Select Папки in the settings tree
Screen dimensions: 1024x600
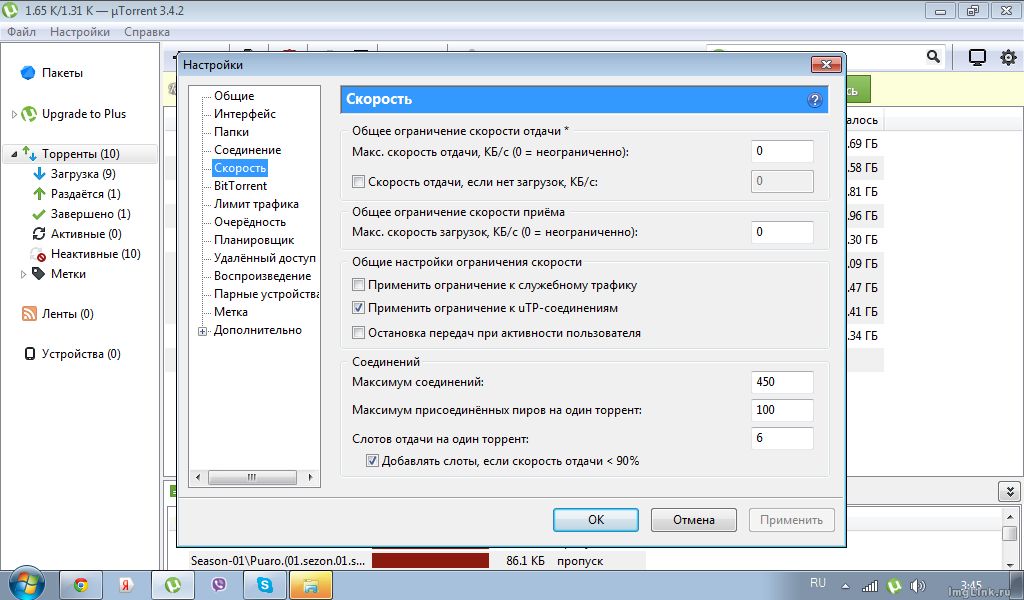pos(231,132)
